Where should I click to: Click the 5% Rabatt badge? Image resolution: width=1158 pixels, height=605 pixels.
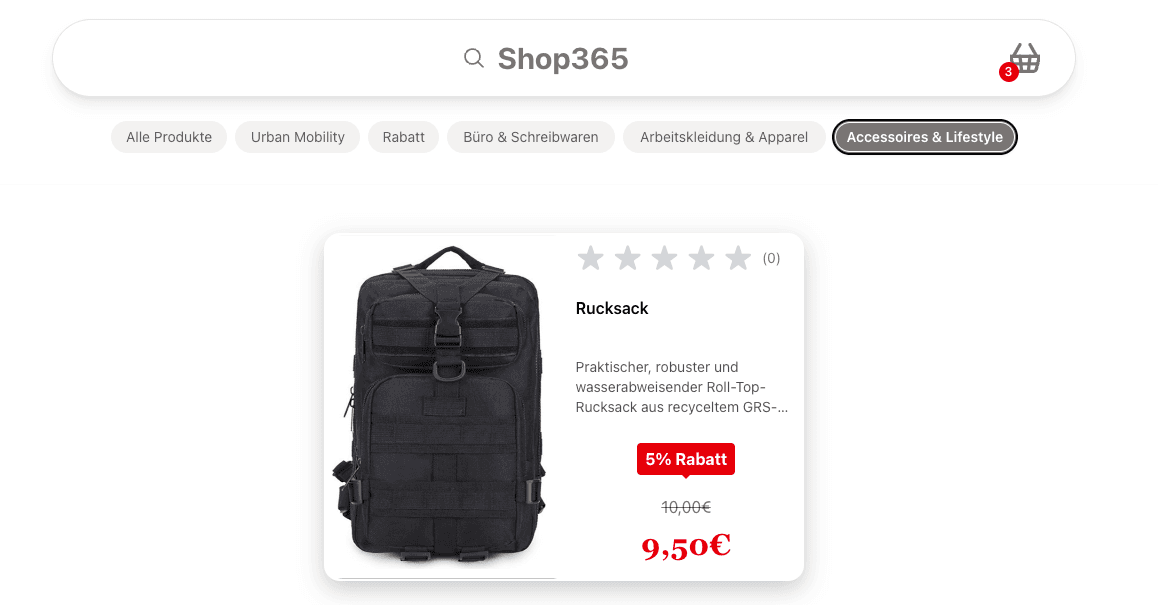(685, 459)
